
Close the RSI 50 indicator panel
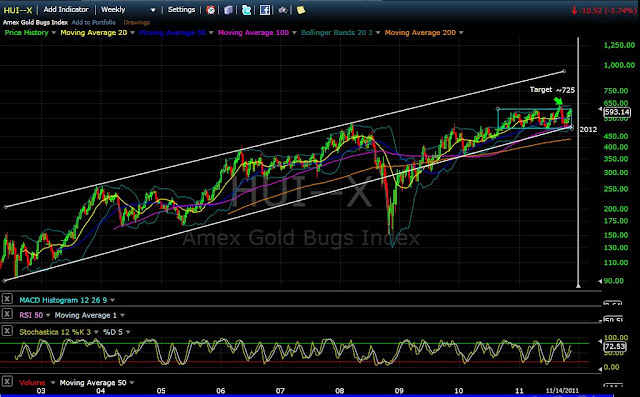(7, 314)
